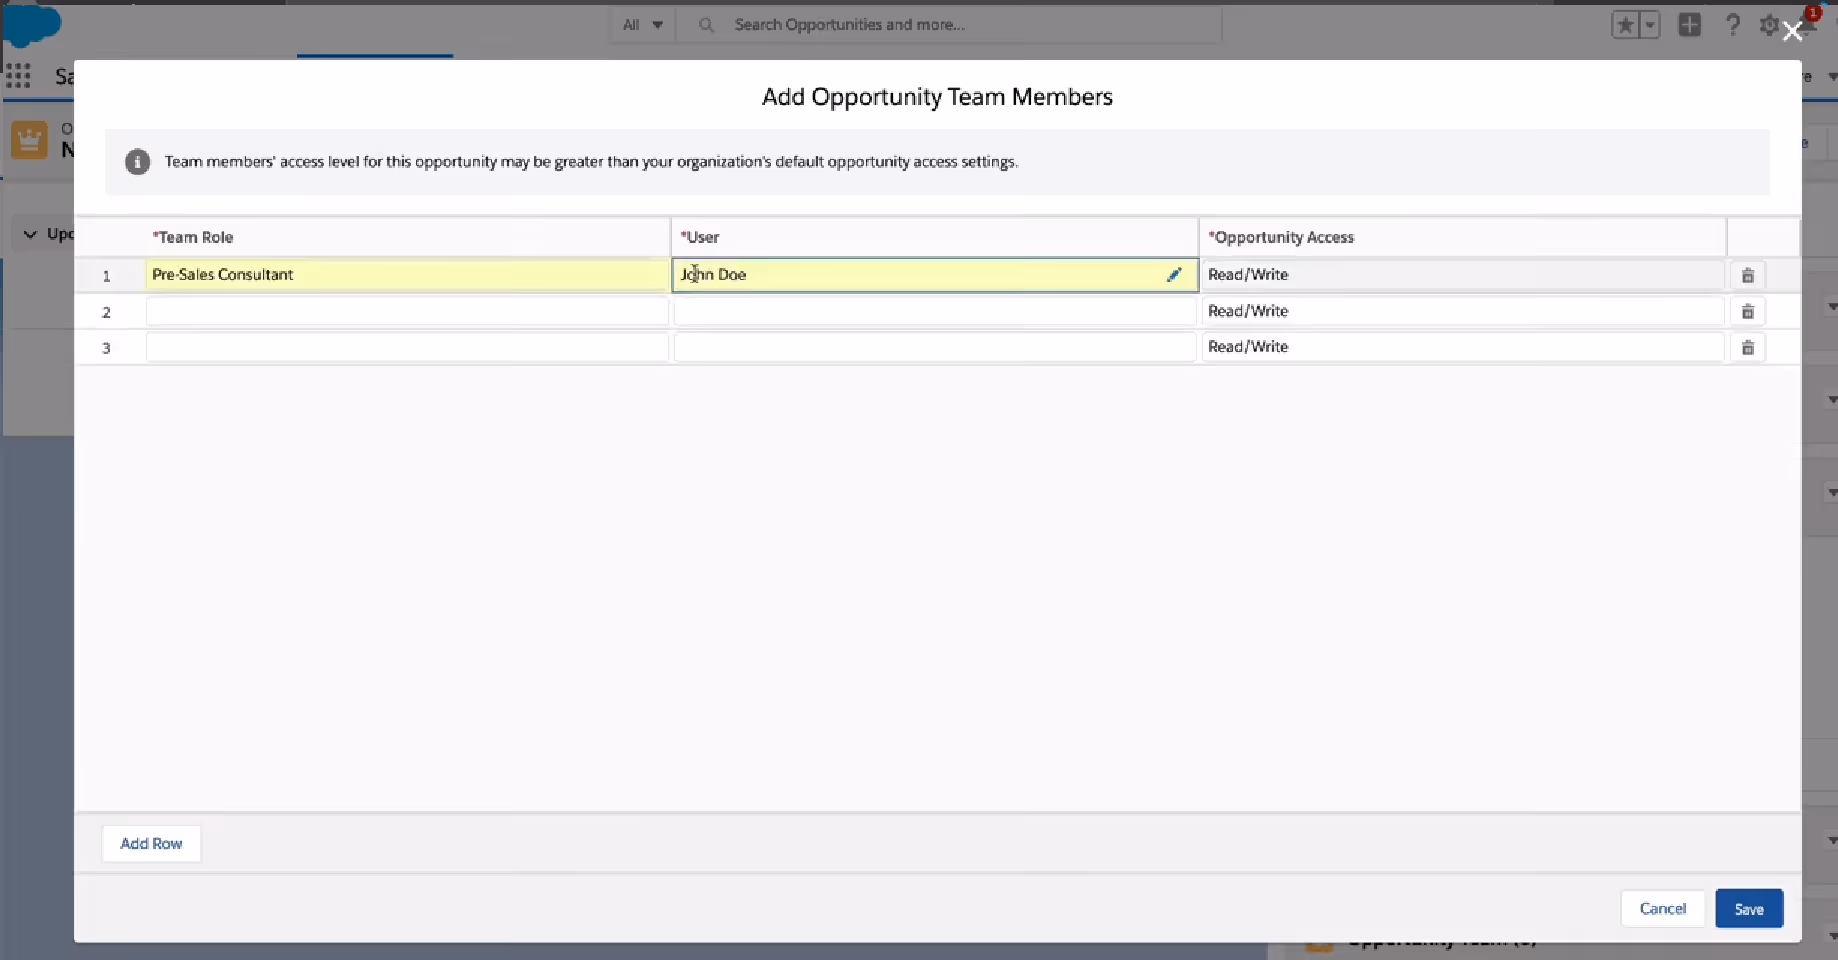Remove row 1 using its trash can icon
Screen dimensions: 1838x960
pos(1748,275)
